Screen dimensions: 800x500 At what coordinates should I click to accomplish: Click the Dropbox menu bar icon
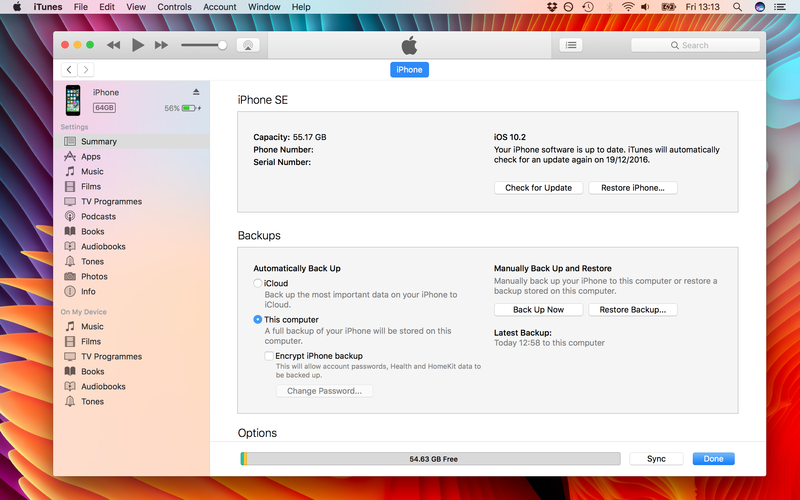(x=552, y=7)
